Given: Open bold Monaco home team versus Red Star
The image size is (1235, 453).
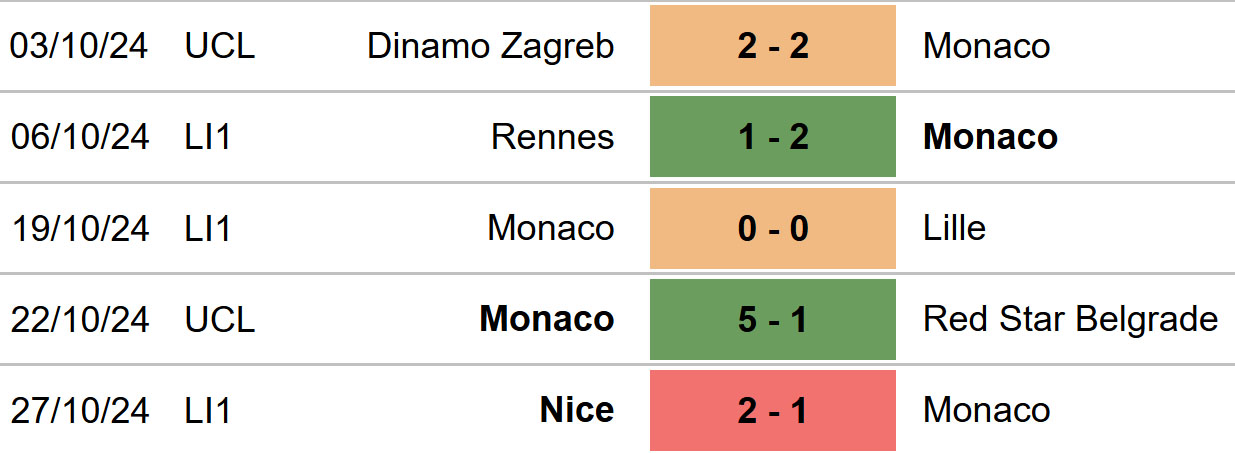Looking at the screenshot, I should (547, 319).
